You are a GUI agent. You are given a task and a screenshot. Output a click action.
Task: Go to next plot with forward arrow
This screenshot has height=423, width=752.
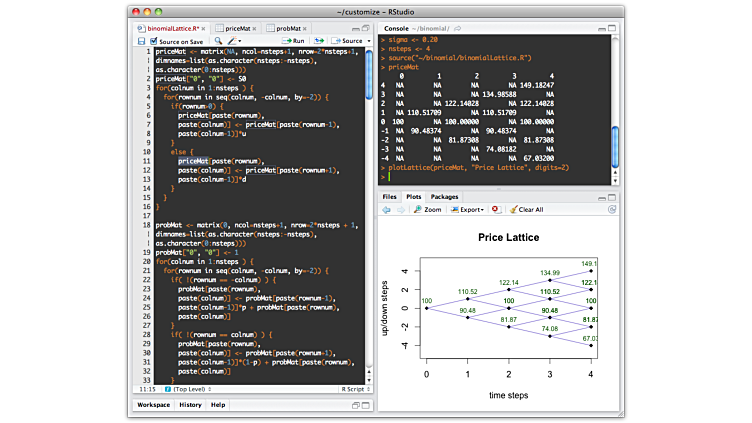[400, 210]
